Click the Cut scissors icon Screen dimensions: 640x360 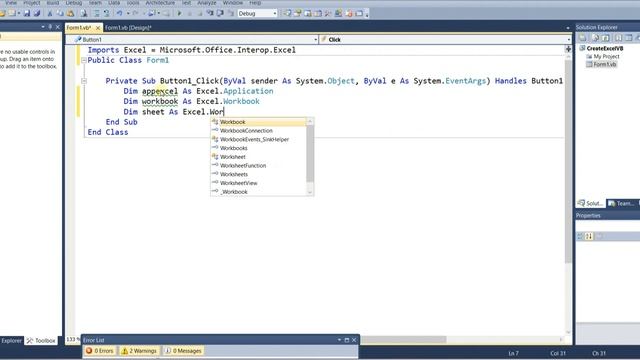click(x=50, y=13)
